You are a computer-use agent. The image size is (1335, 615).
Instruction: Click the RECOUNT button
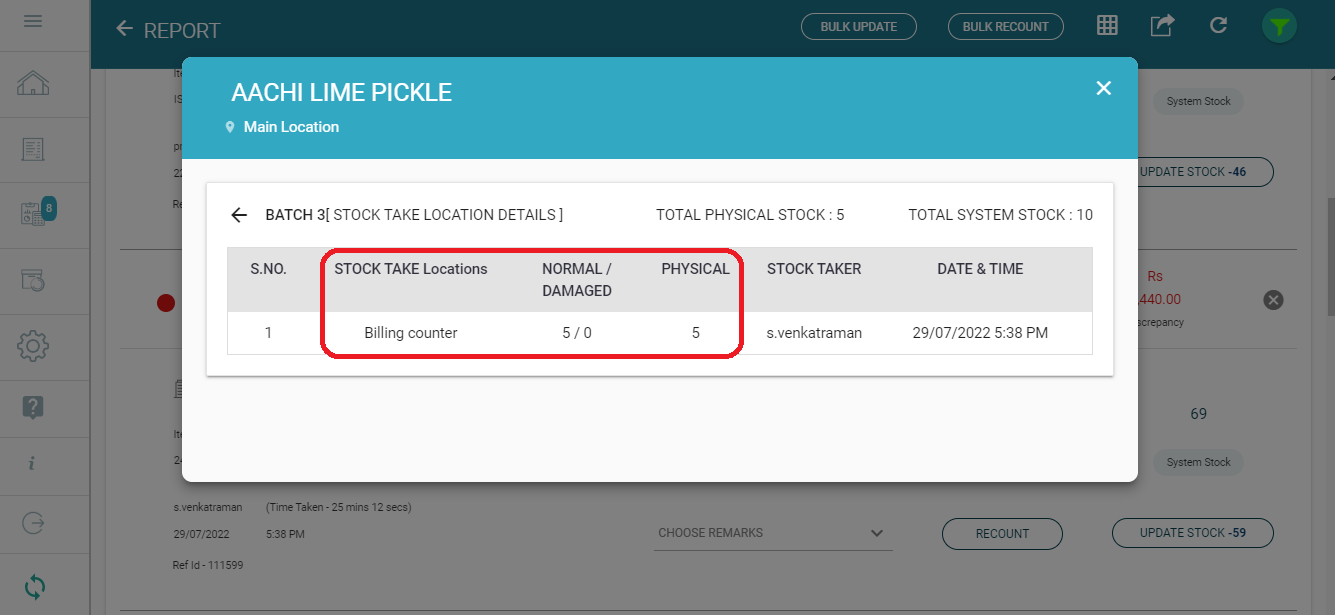coord(1002,534)
